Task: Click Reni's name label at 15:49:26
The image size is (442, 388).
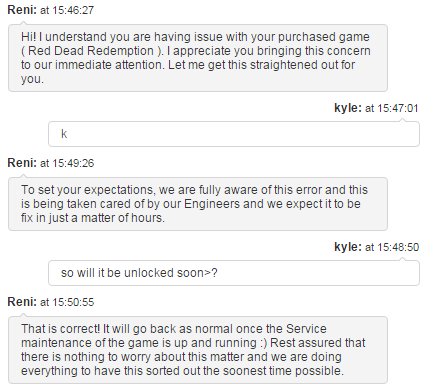Action: [22, 163]
